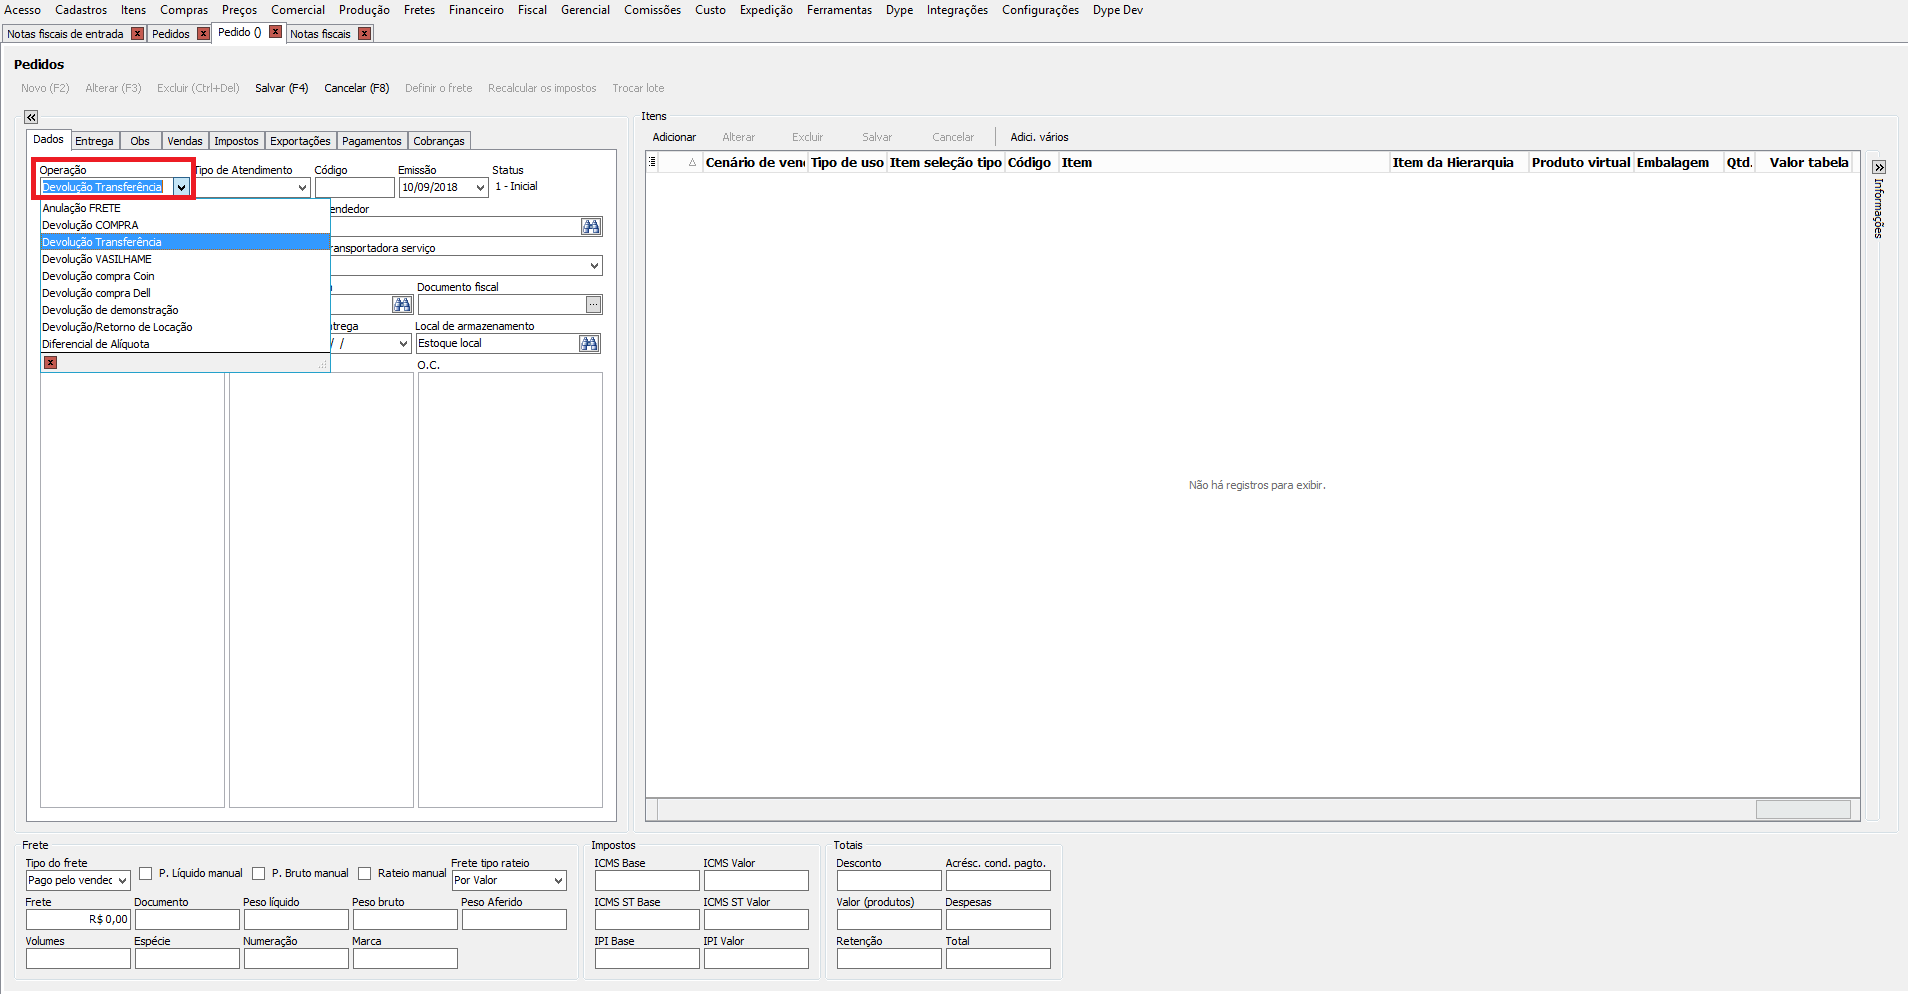The height and width of the screenshot is (994, 1908).
Task: Collapse the left panel with the double-arrow icon
Action: (31, 117)
